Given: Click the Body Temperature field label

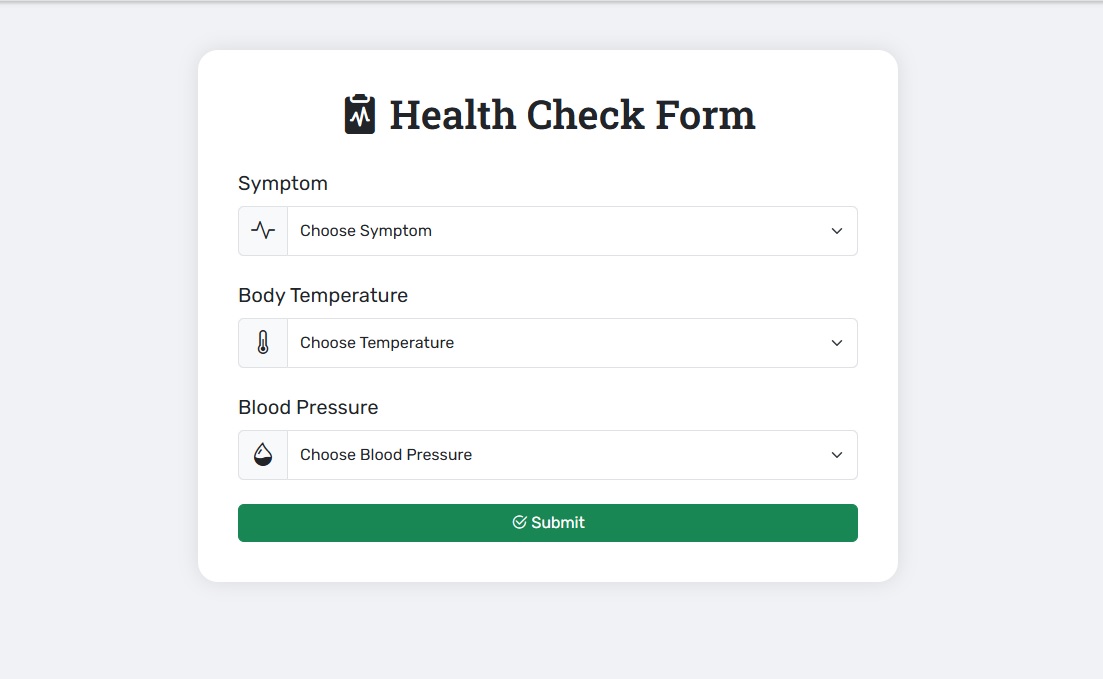Looking at the screenshot, I should point(323,296).
